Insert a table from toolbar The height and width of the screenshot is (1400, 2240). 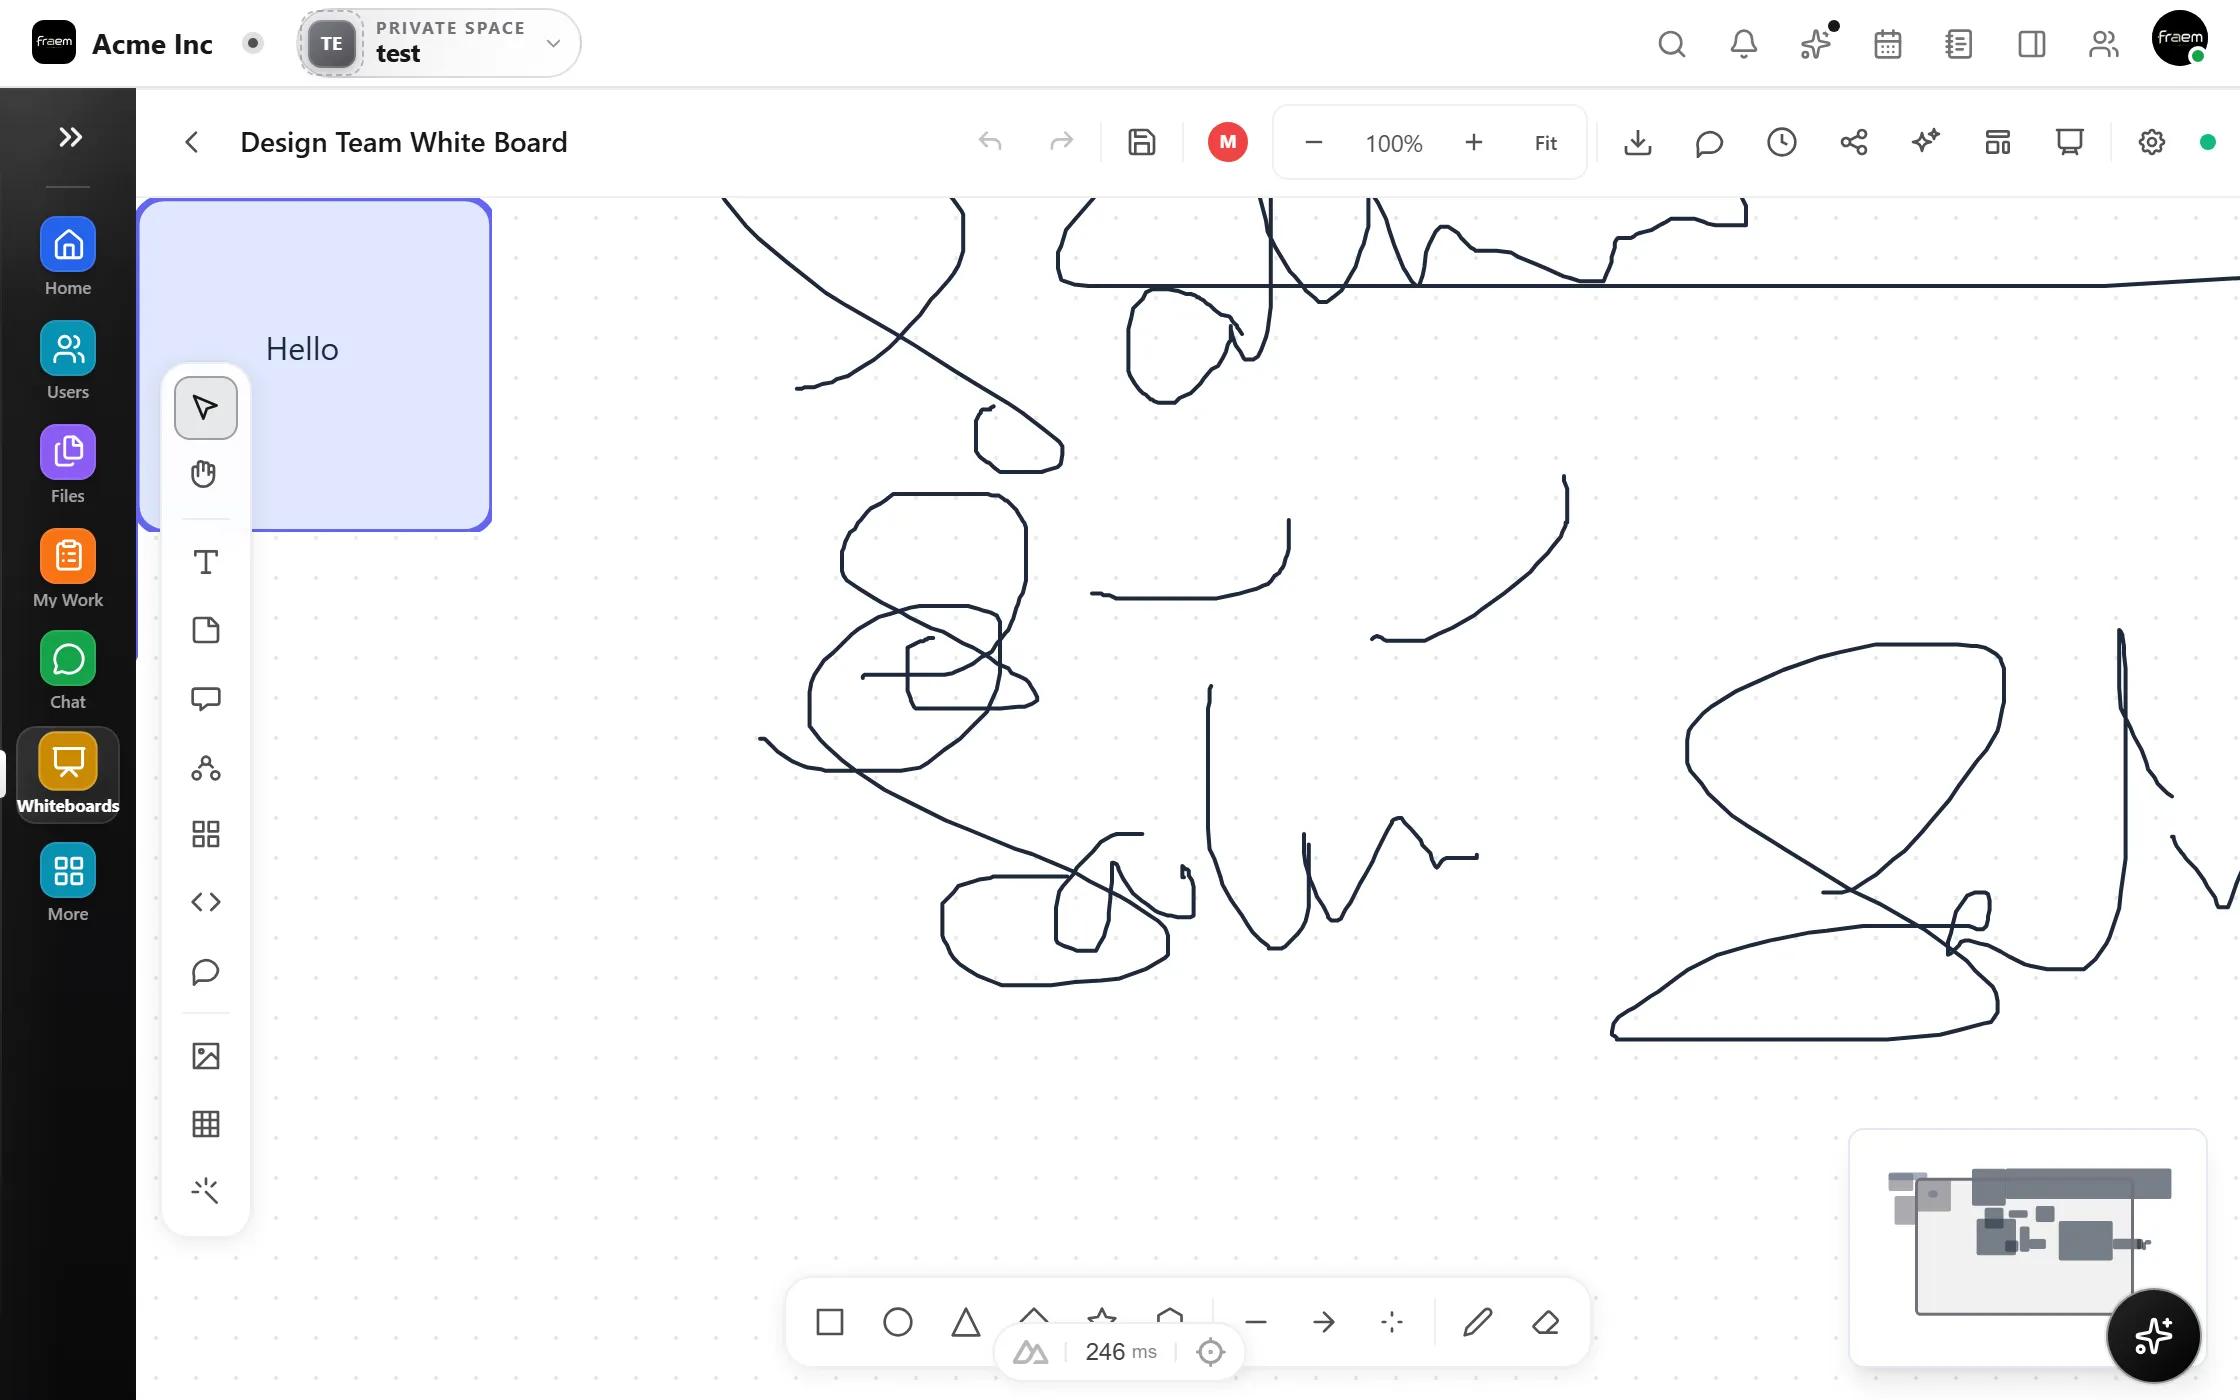[x=206, y=1124]
